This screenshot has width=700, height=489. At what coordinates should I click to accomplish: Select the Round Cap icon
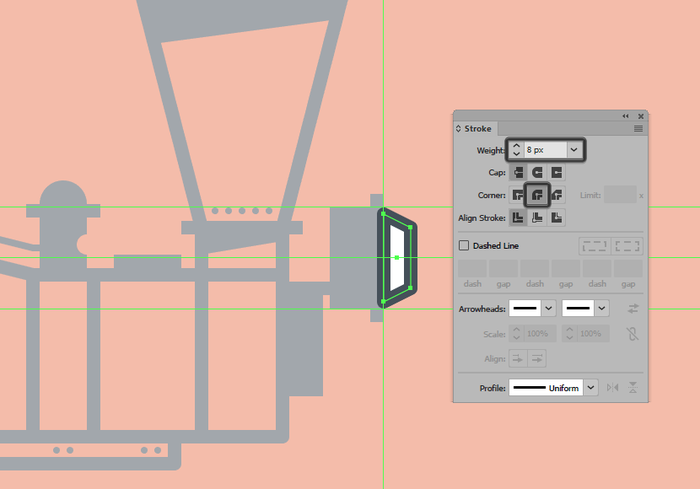pos(538,172)
